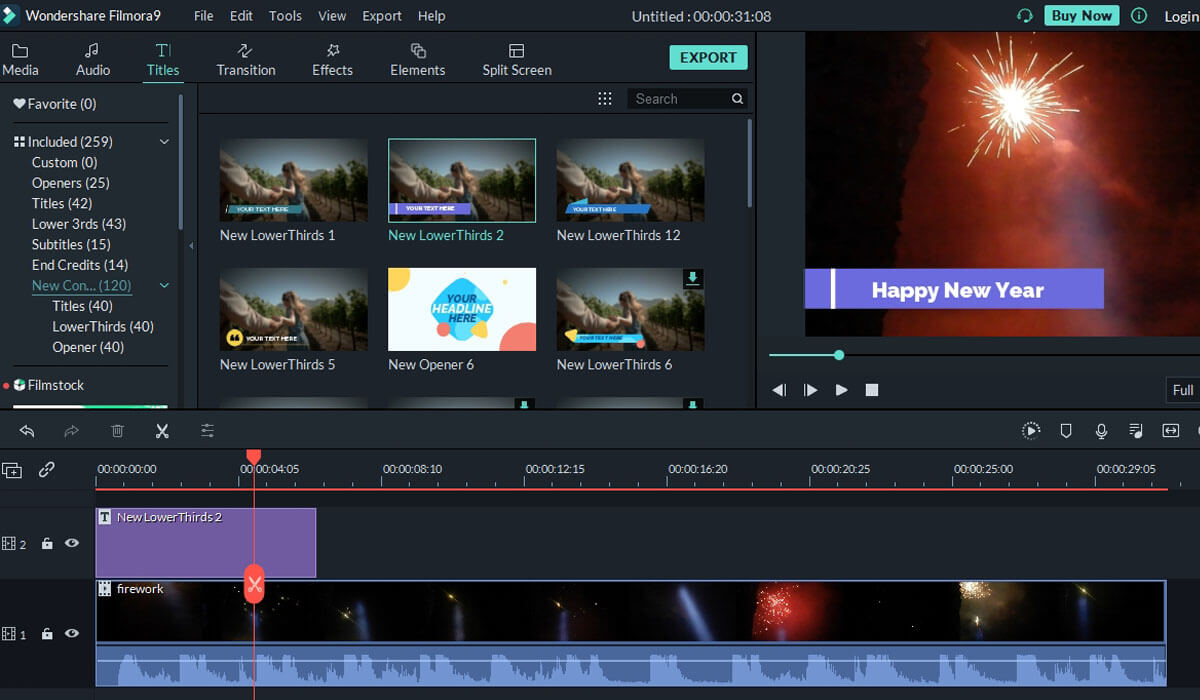Image resolution: width=1200 pixels, height=700 pixels.
Task: Select Custom (0) category
Action: tap(64, 162)
